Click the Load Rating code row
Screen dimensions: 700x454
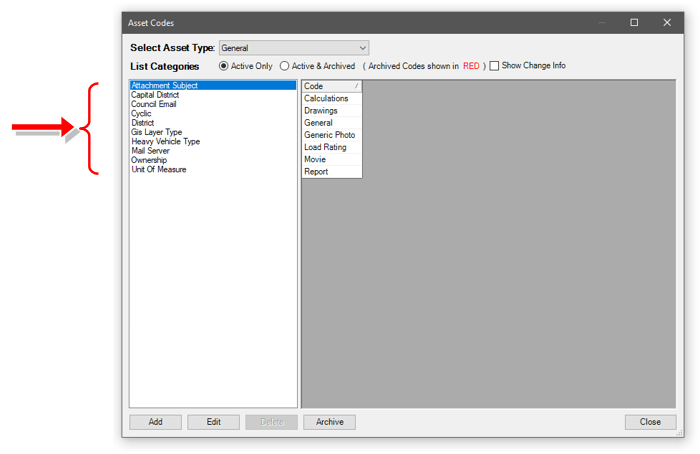326,147
